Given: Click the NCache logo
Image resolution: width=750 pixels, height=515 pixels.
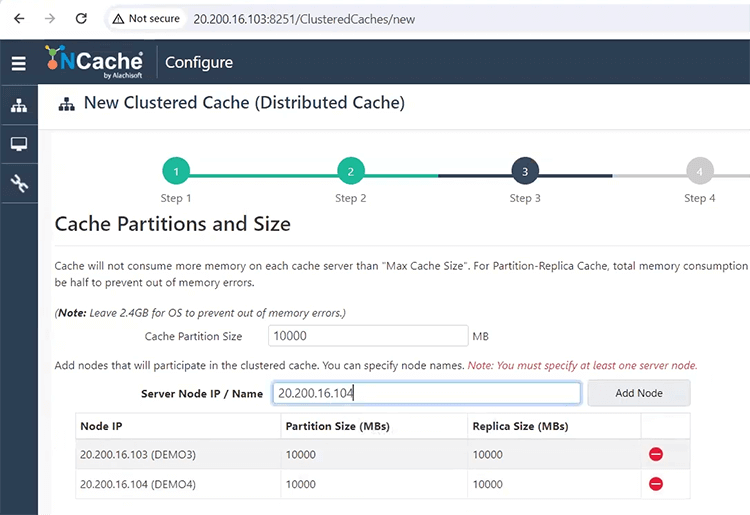Looking at the screenshot, I should click(94, 62).
